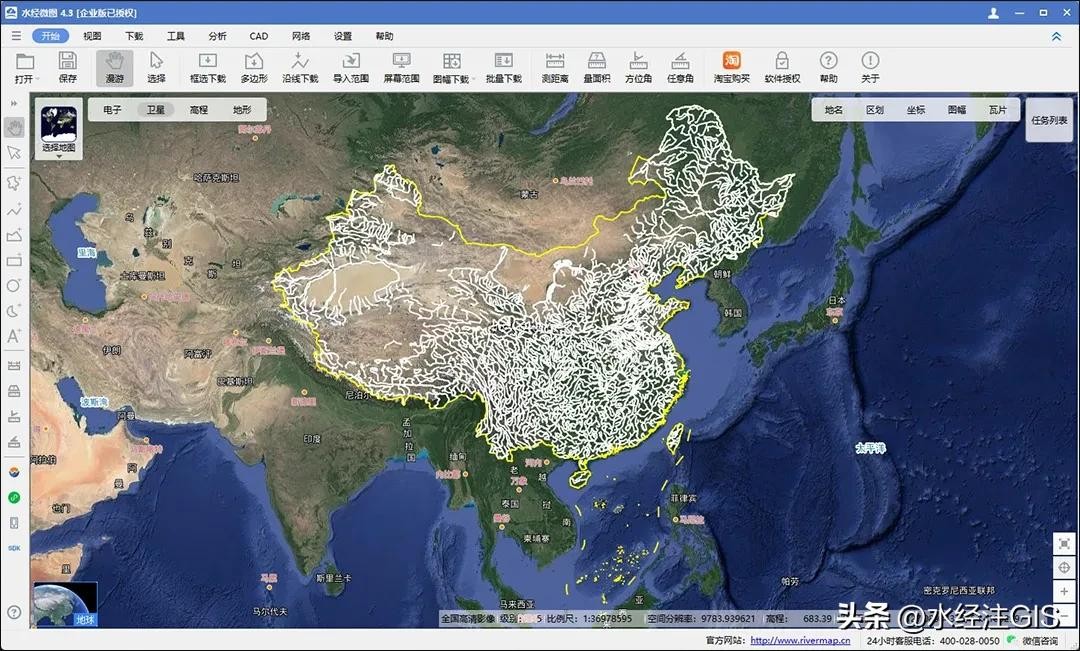Open the 软件授权 software license icon
Viewport: 1080px width, 651px height.
[782, 67]
